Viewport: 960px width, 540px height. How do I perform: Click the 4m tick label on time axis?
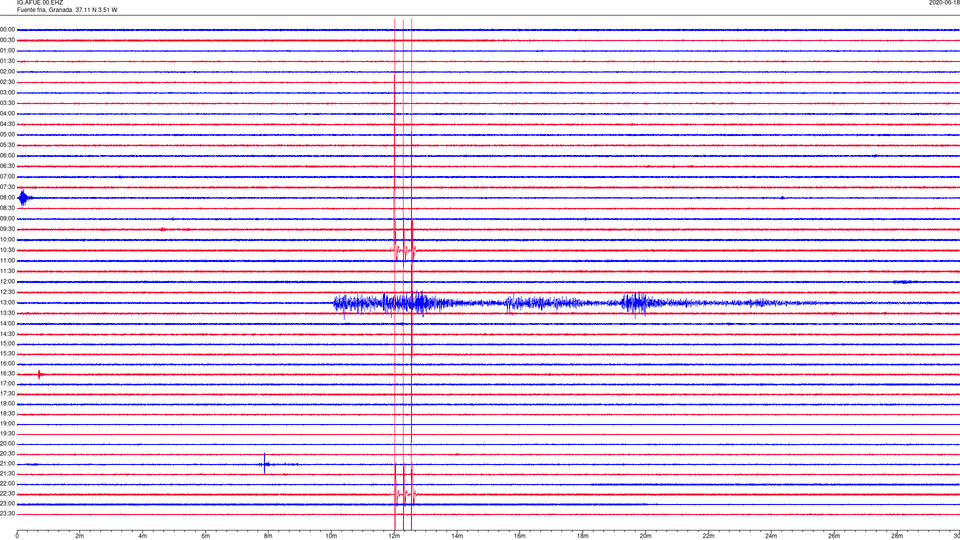coord(143,536)
